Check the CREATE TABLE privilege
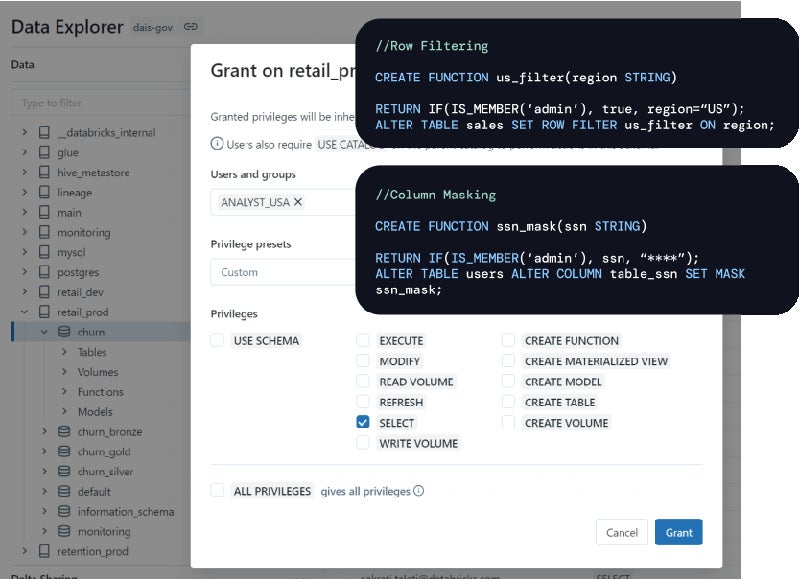The image size is (800, 579). (x=508, y=401)
